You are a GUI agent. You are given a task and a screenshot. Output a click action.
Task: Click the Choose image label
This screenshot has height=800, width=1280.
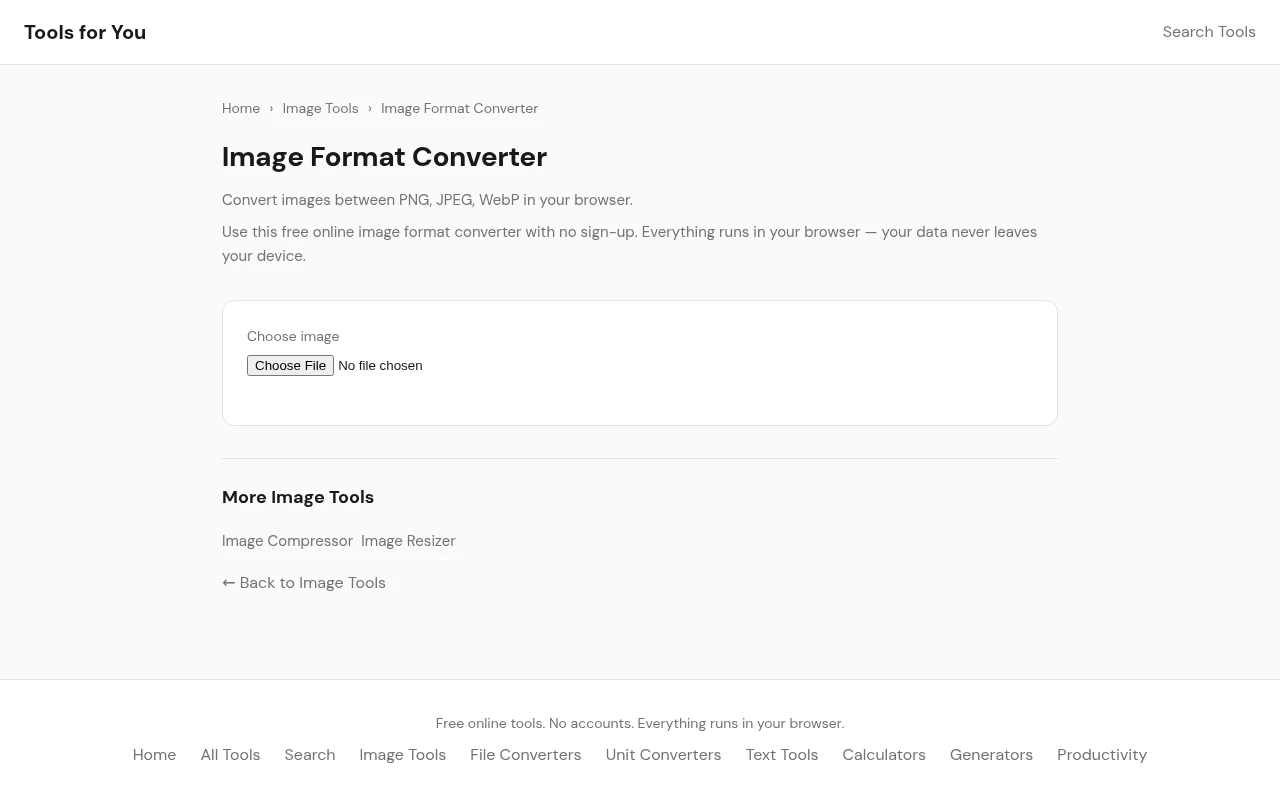click(293, 336)
